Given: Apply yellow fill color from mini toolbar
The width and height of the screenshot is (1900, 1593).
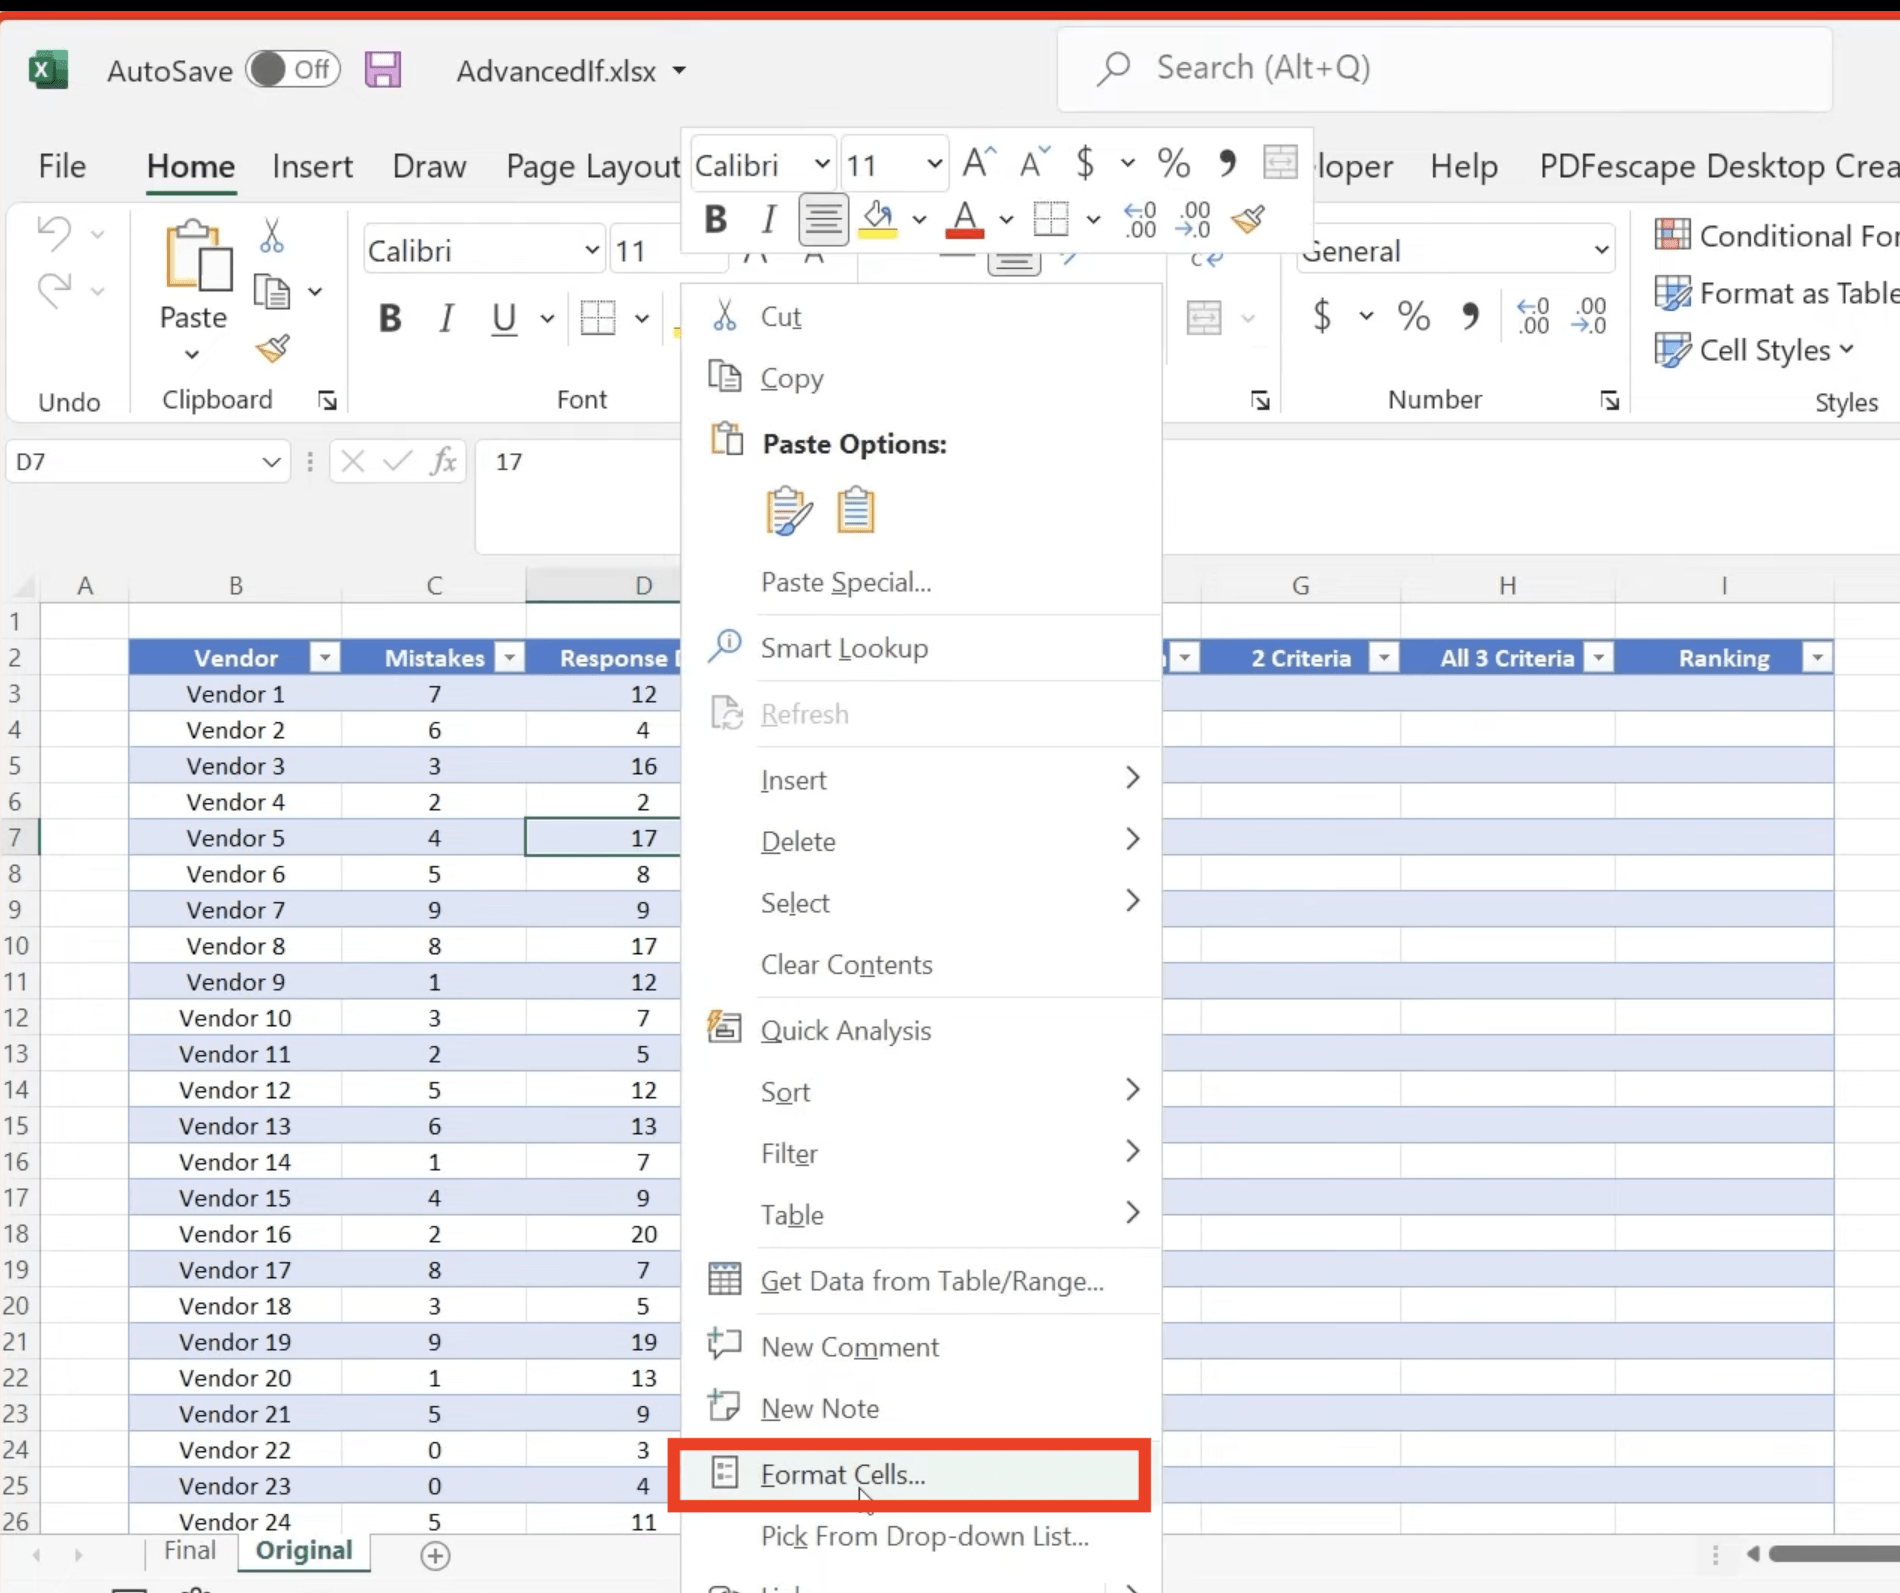Looking at the screenshot, I should click(x=877, y=219).
